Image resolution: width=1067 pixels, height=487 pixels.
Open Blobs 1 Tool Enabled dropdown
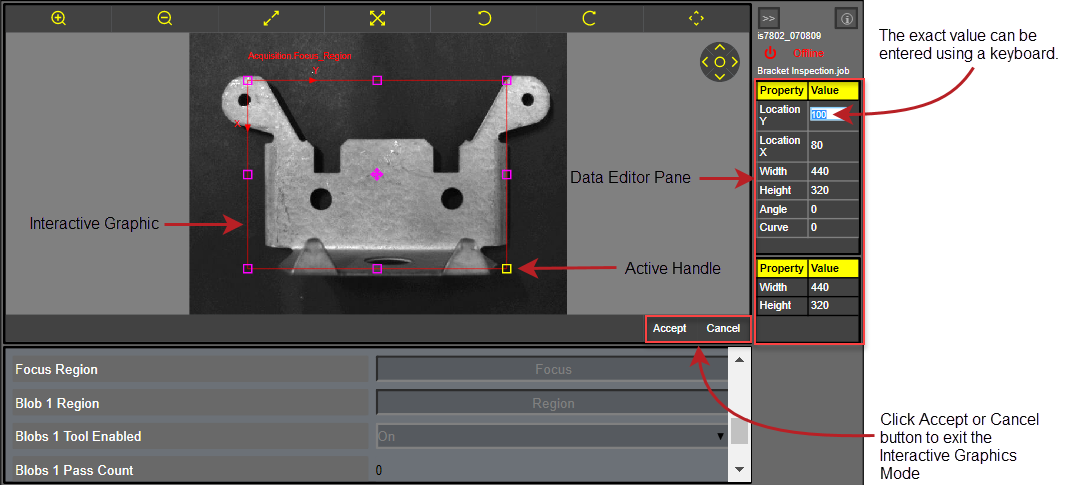tap(552, 436)
